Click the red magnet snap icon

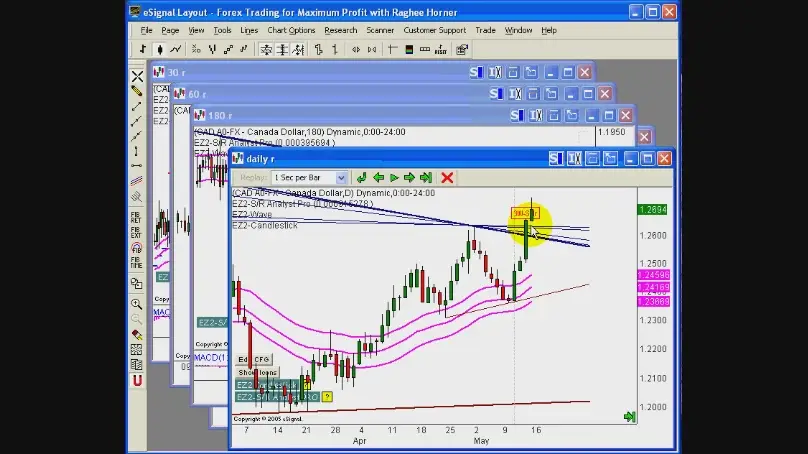tap(137, 380)
